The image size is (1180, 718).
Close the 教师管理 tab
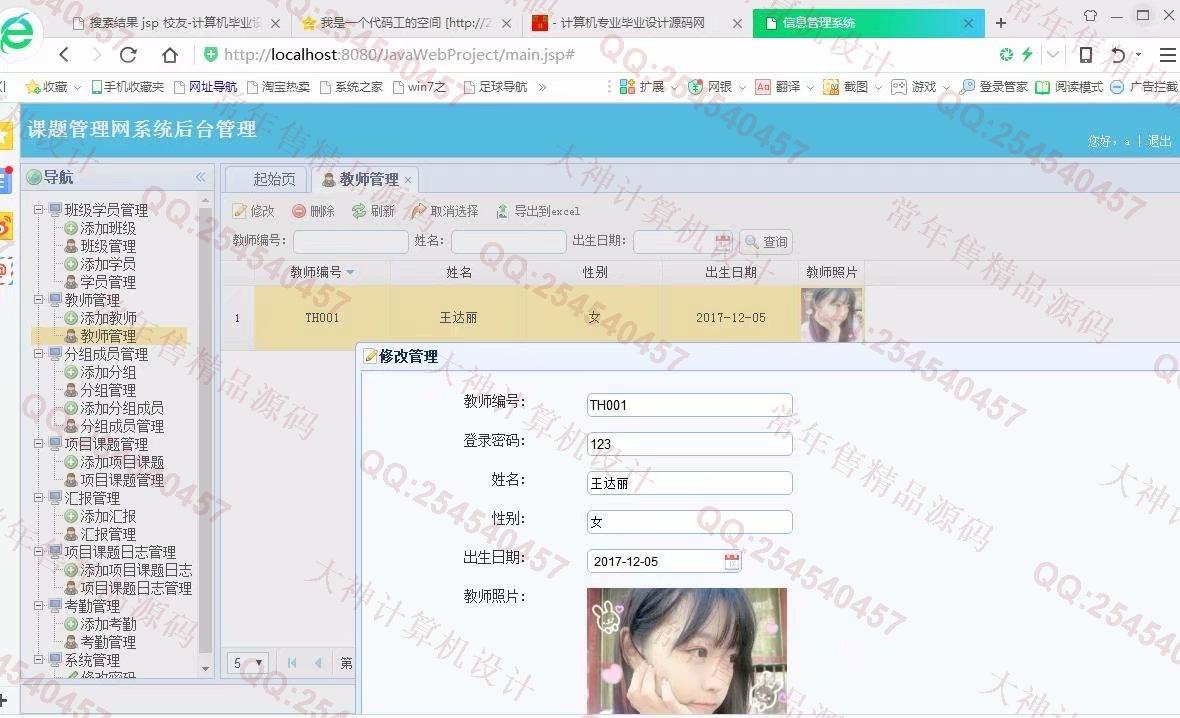tap(408, 180)
